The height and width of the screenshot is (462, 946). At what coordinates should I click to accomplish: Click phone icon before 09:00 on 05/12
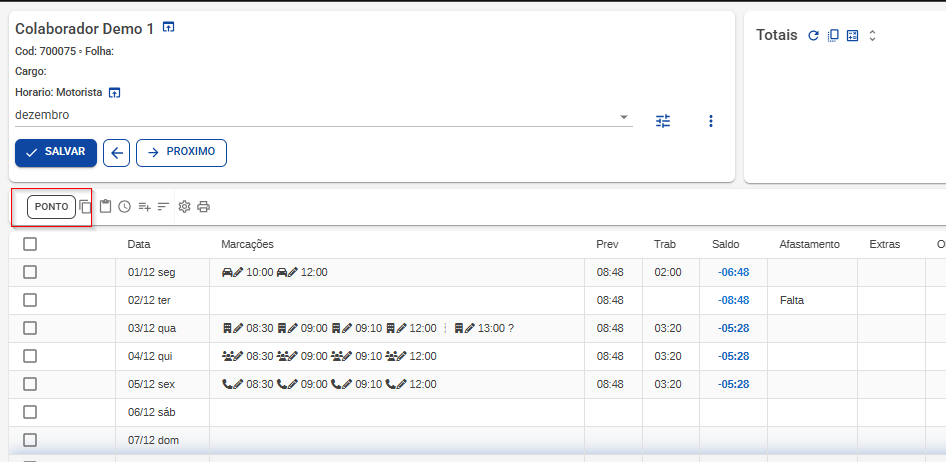click(282, 384)
